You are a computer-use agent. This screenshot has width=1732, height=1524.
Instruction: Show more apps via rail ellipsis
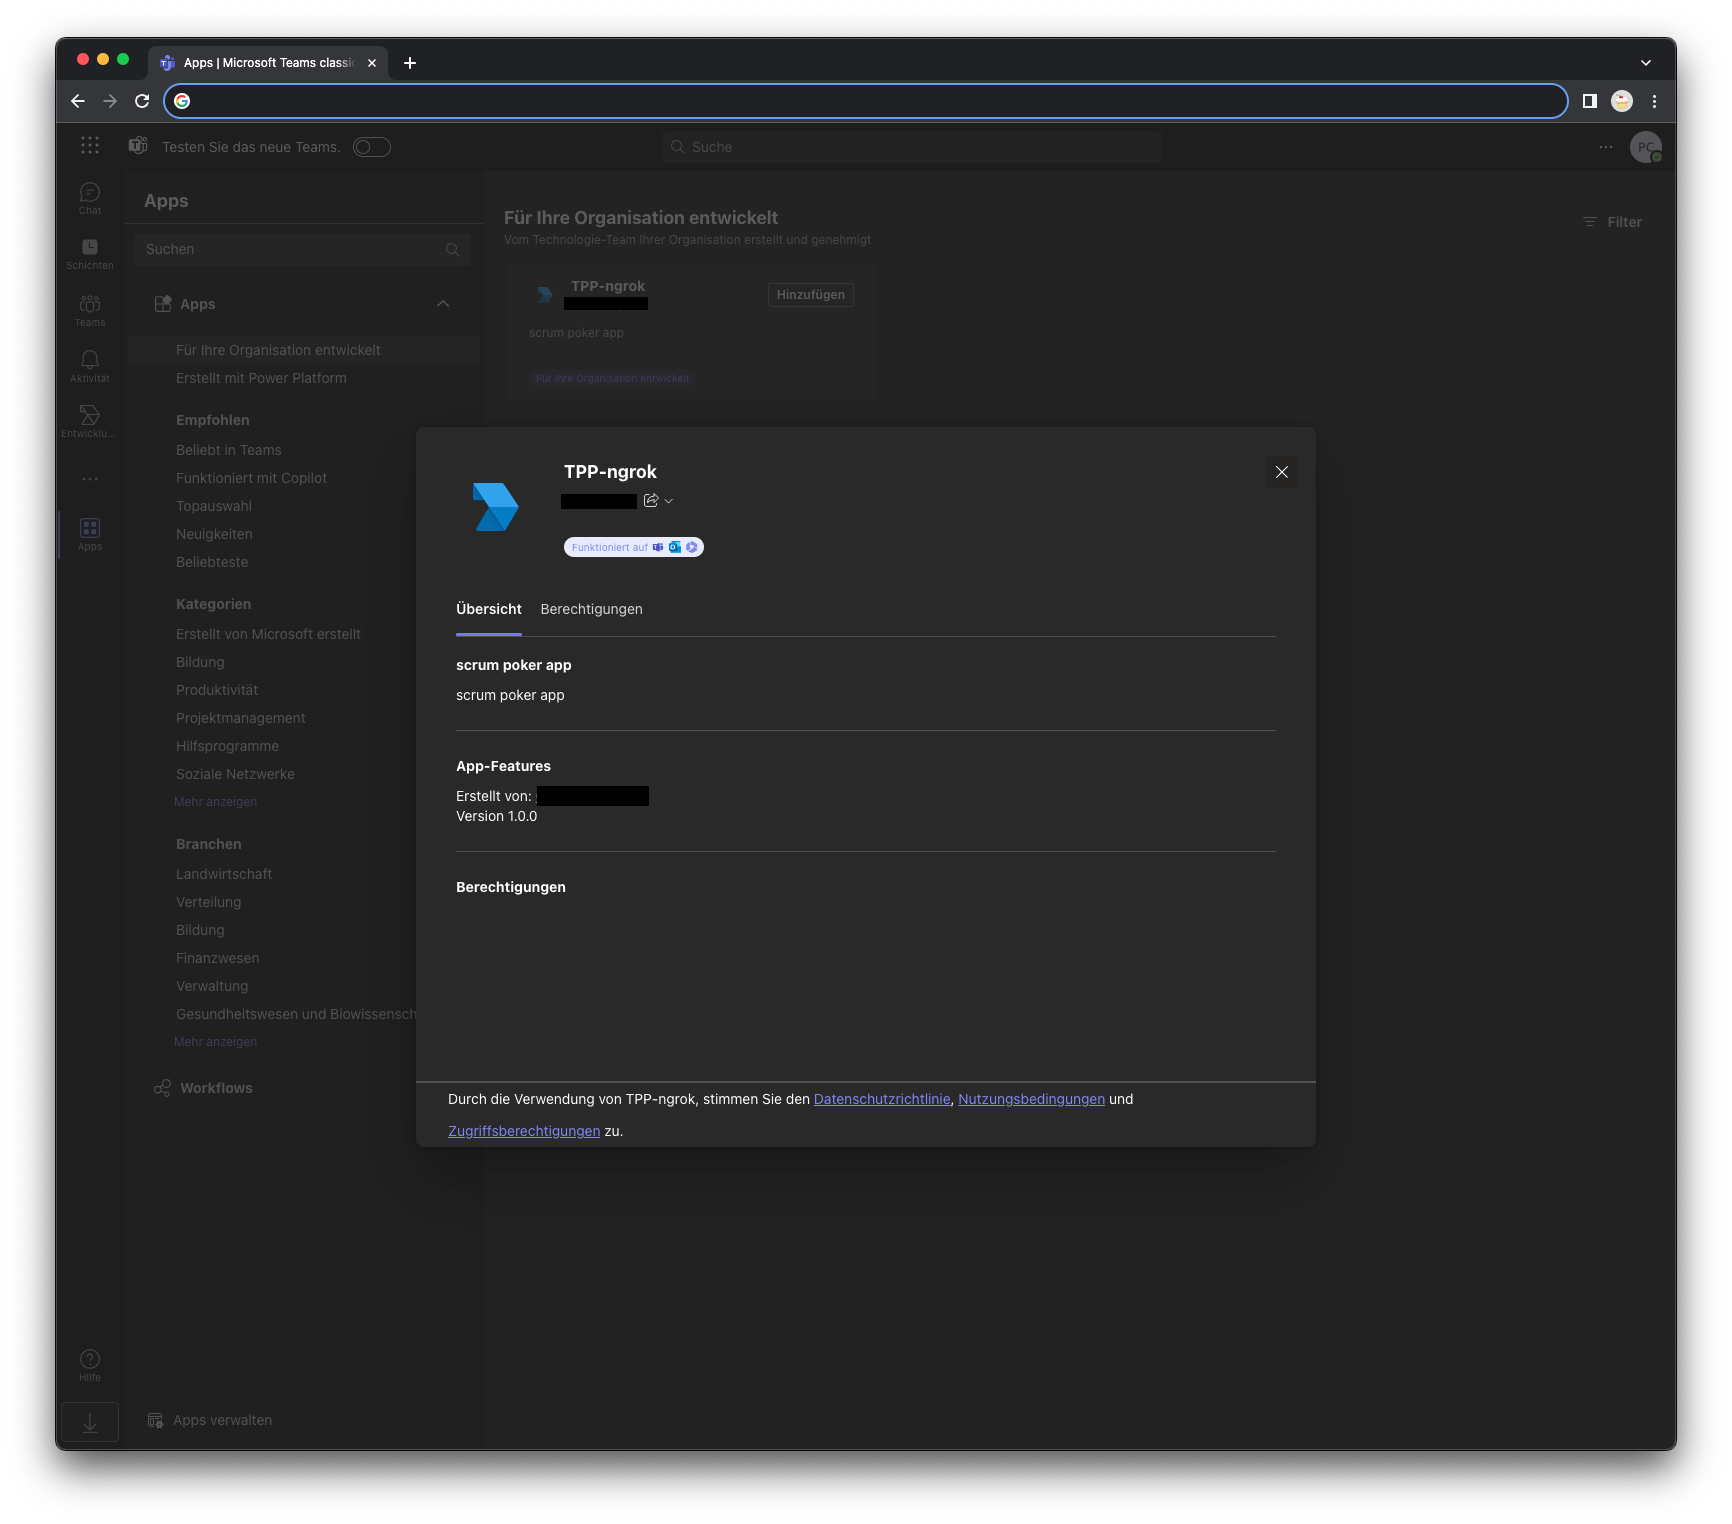coord(90,479)
